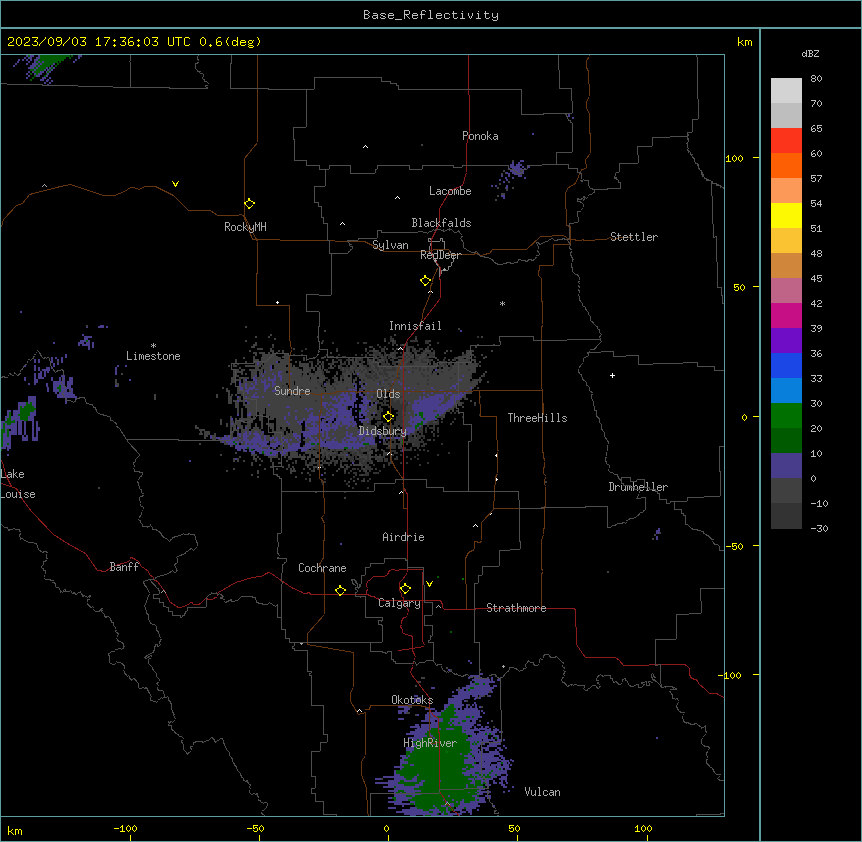The height and width of the screenshot is (842, 862).
Task: Click the -100 tick label on bottom axis
Action: click(x=125, y=828)
